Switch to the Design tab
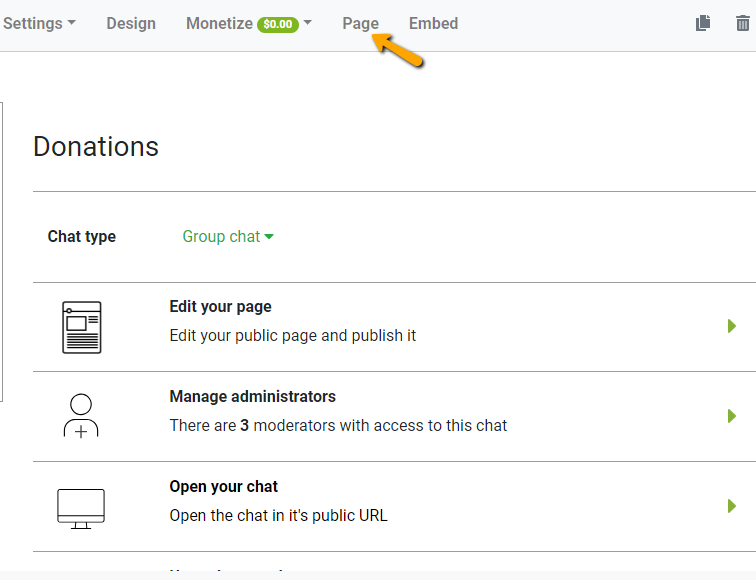The height and width of the screenshot is (580, 756). pyautogui.click(x=131, y=23)
